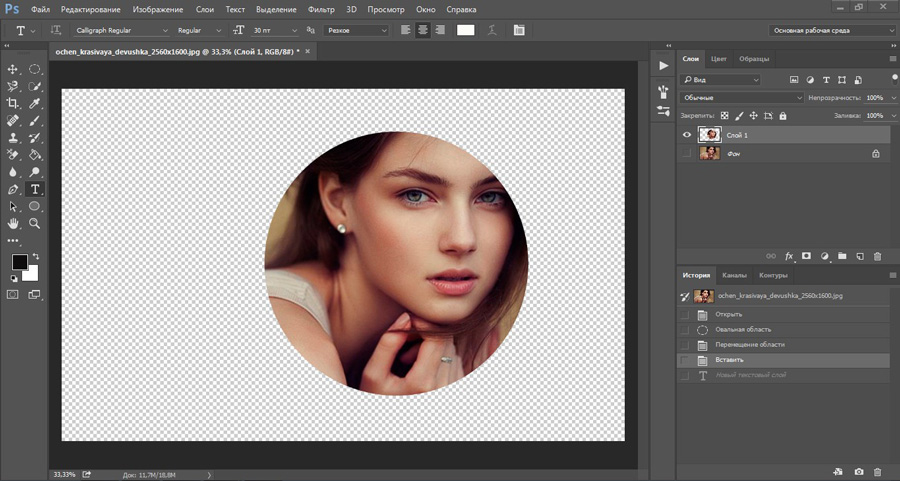
Task: Activate the Hand tool
Action: coord(13,223)
